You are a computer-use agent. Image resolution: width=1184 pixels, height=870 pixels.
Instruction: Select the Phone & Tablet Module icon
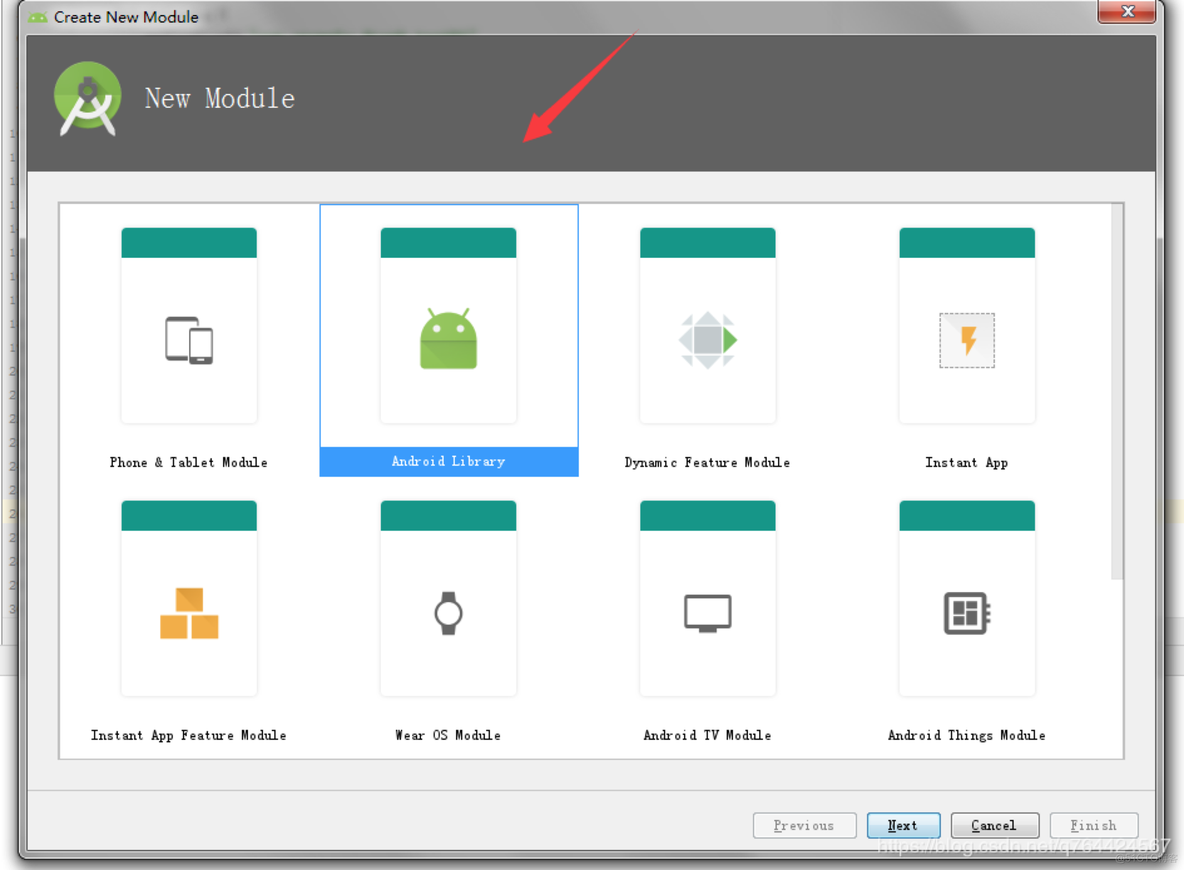[x=189, y=341]
